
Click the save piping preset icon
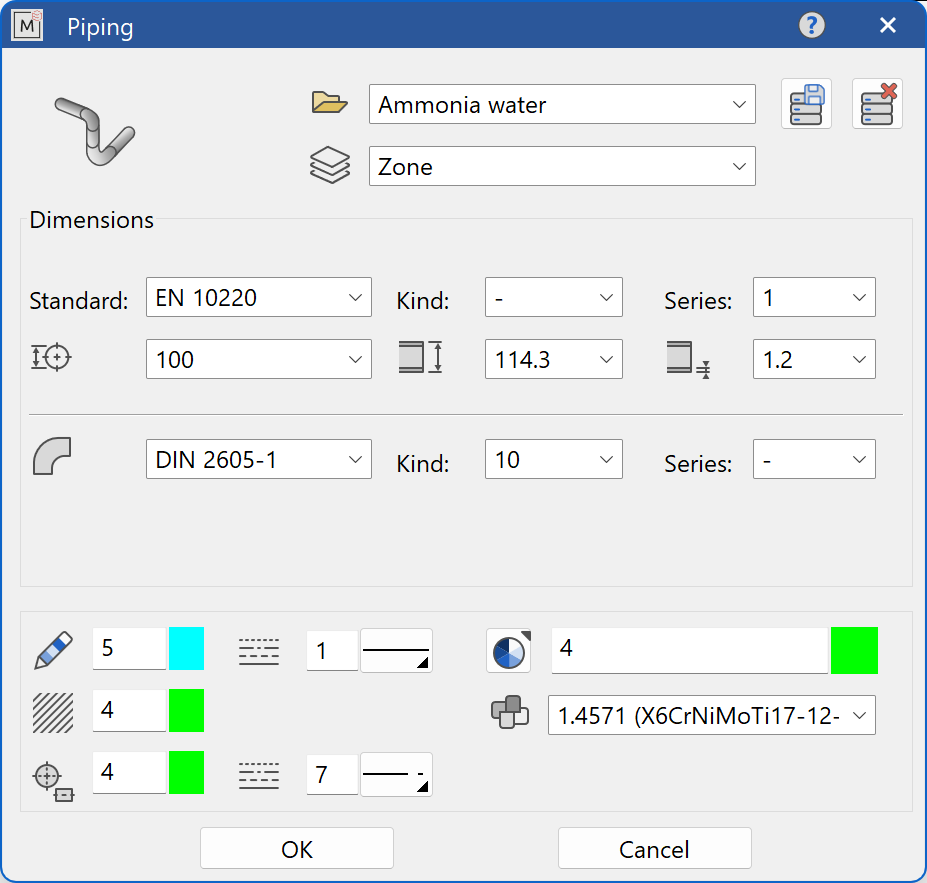pos(806,104)
